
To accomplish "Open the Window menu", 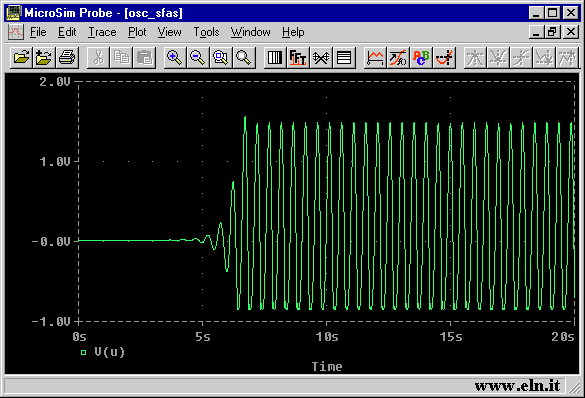I will (250, 32).
